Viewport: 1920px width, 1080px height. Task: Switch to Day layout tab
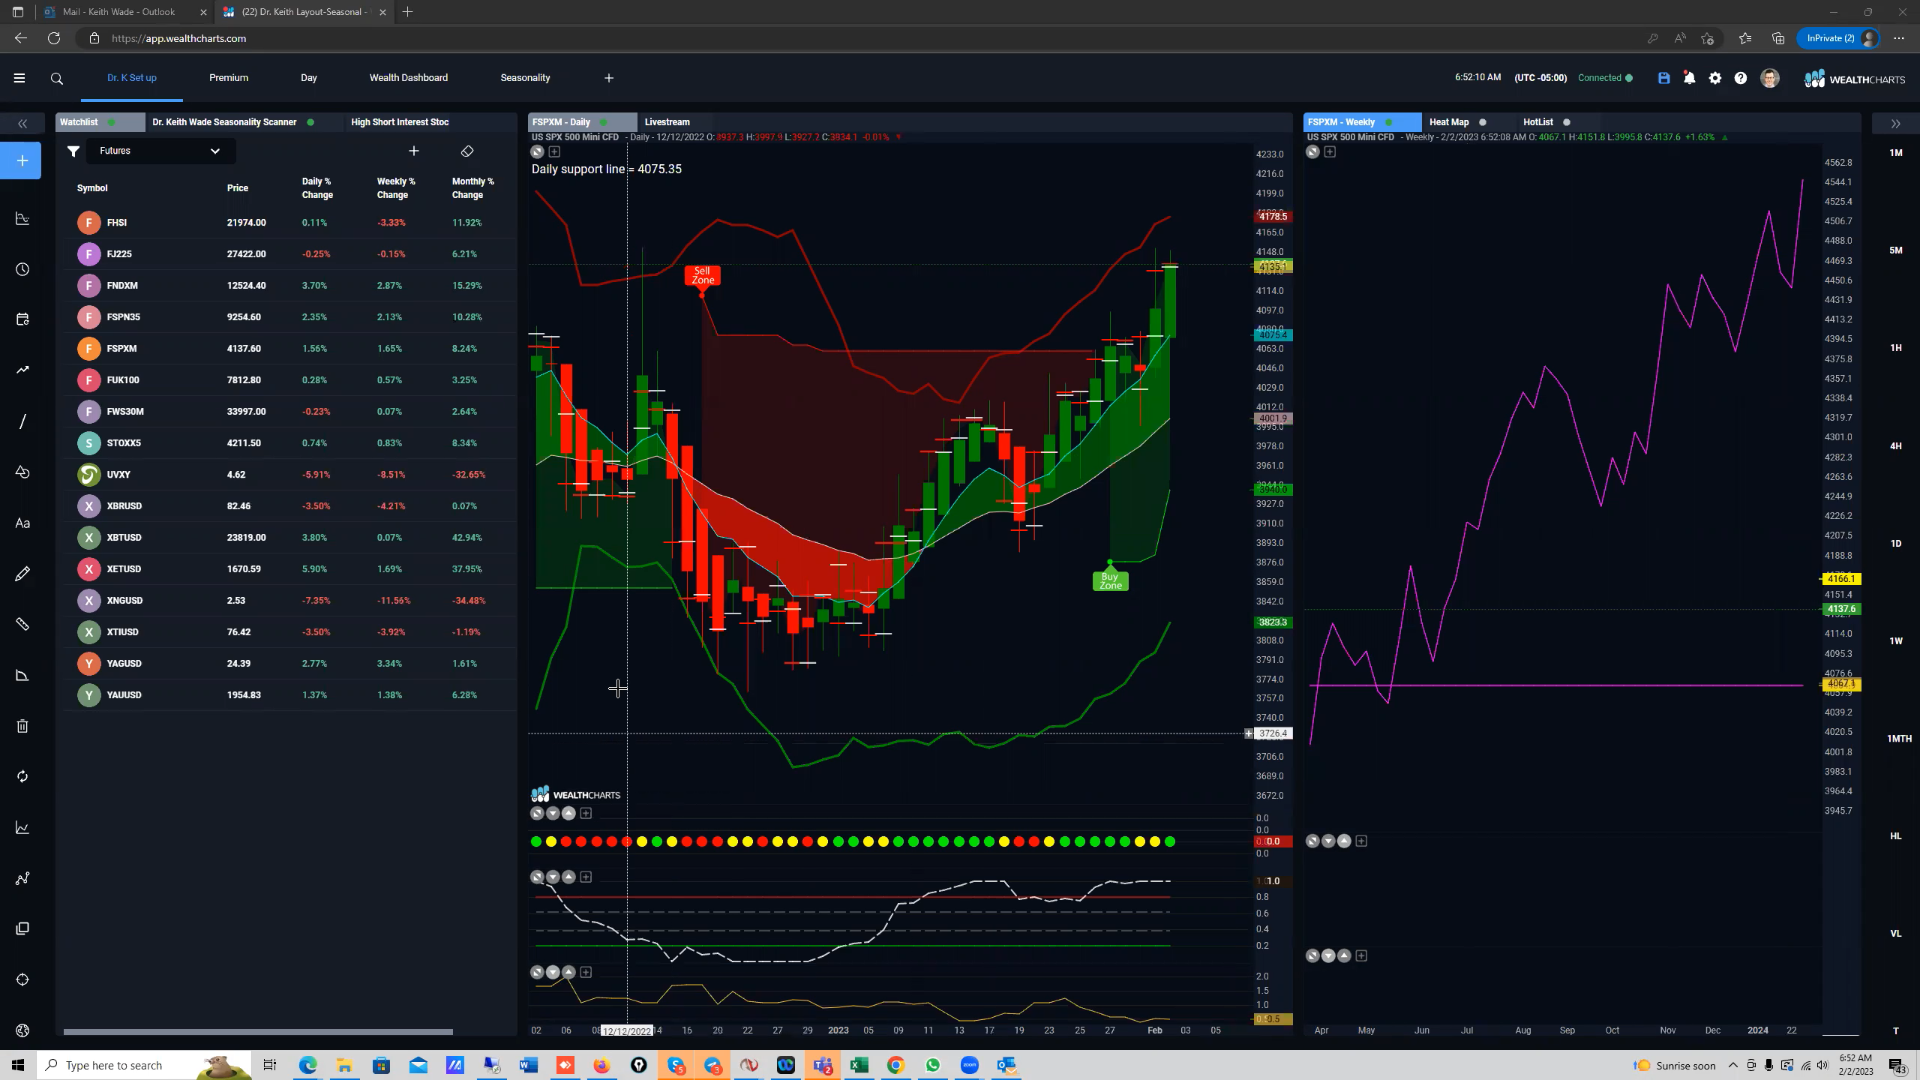pos(309,78)
